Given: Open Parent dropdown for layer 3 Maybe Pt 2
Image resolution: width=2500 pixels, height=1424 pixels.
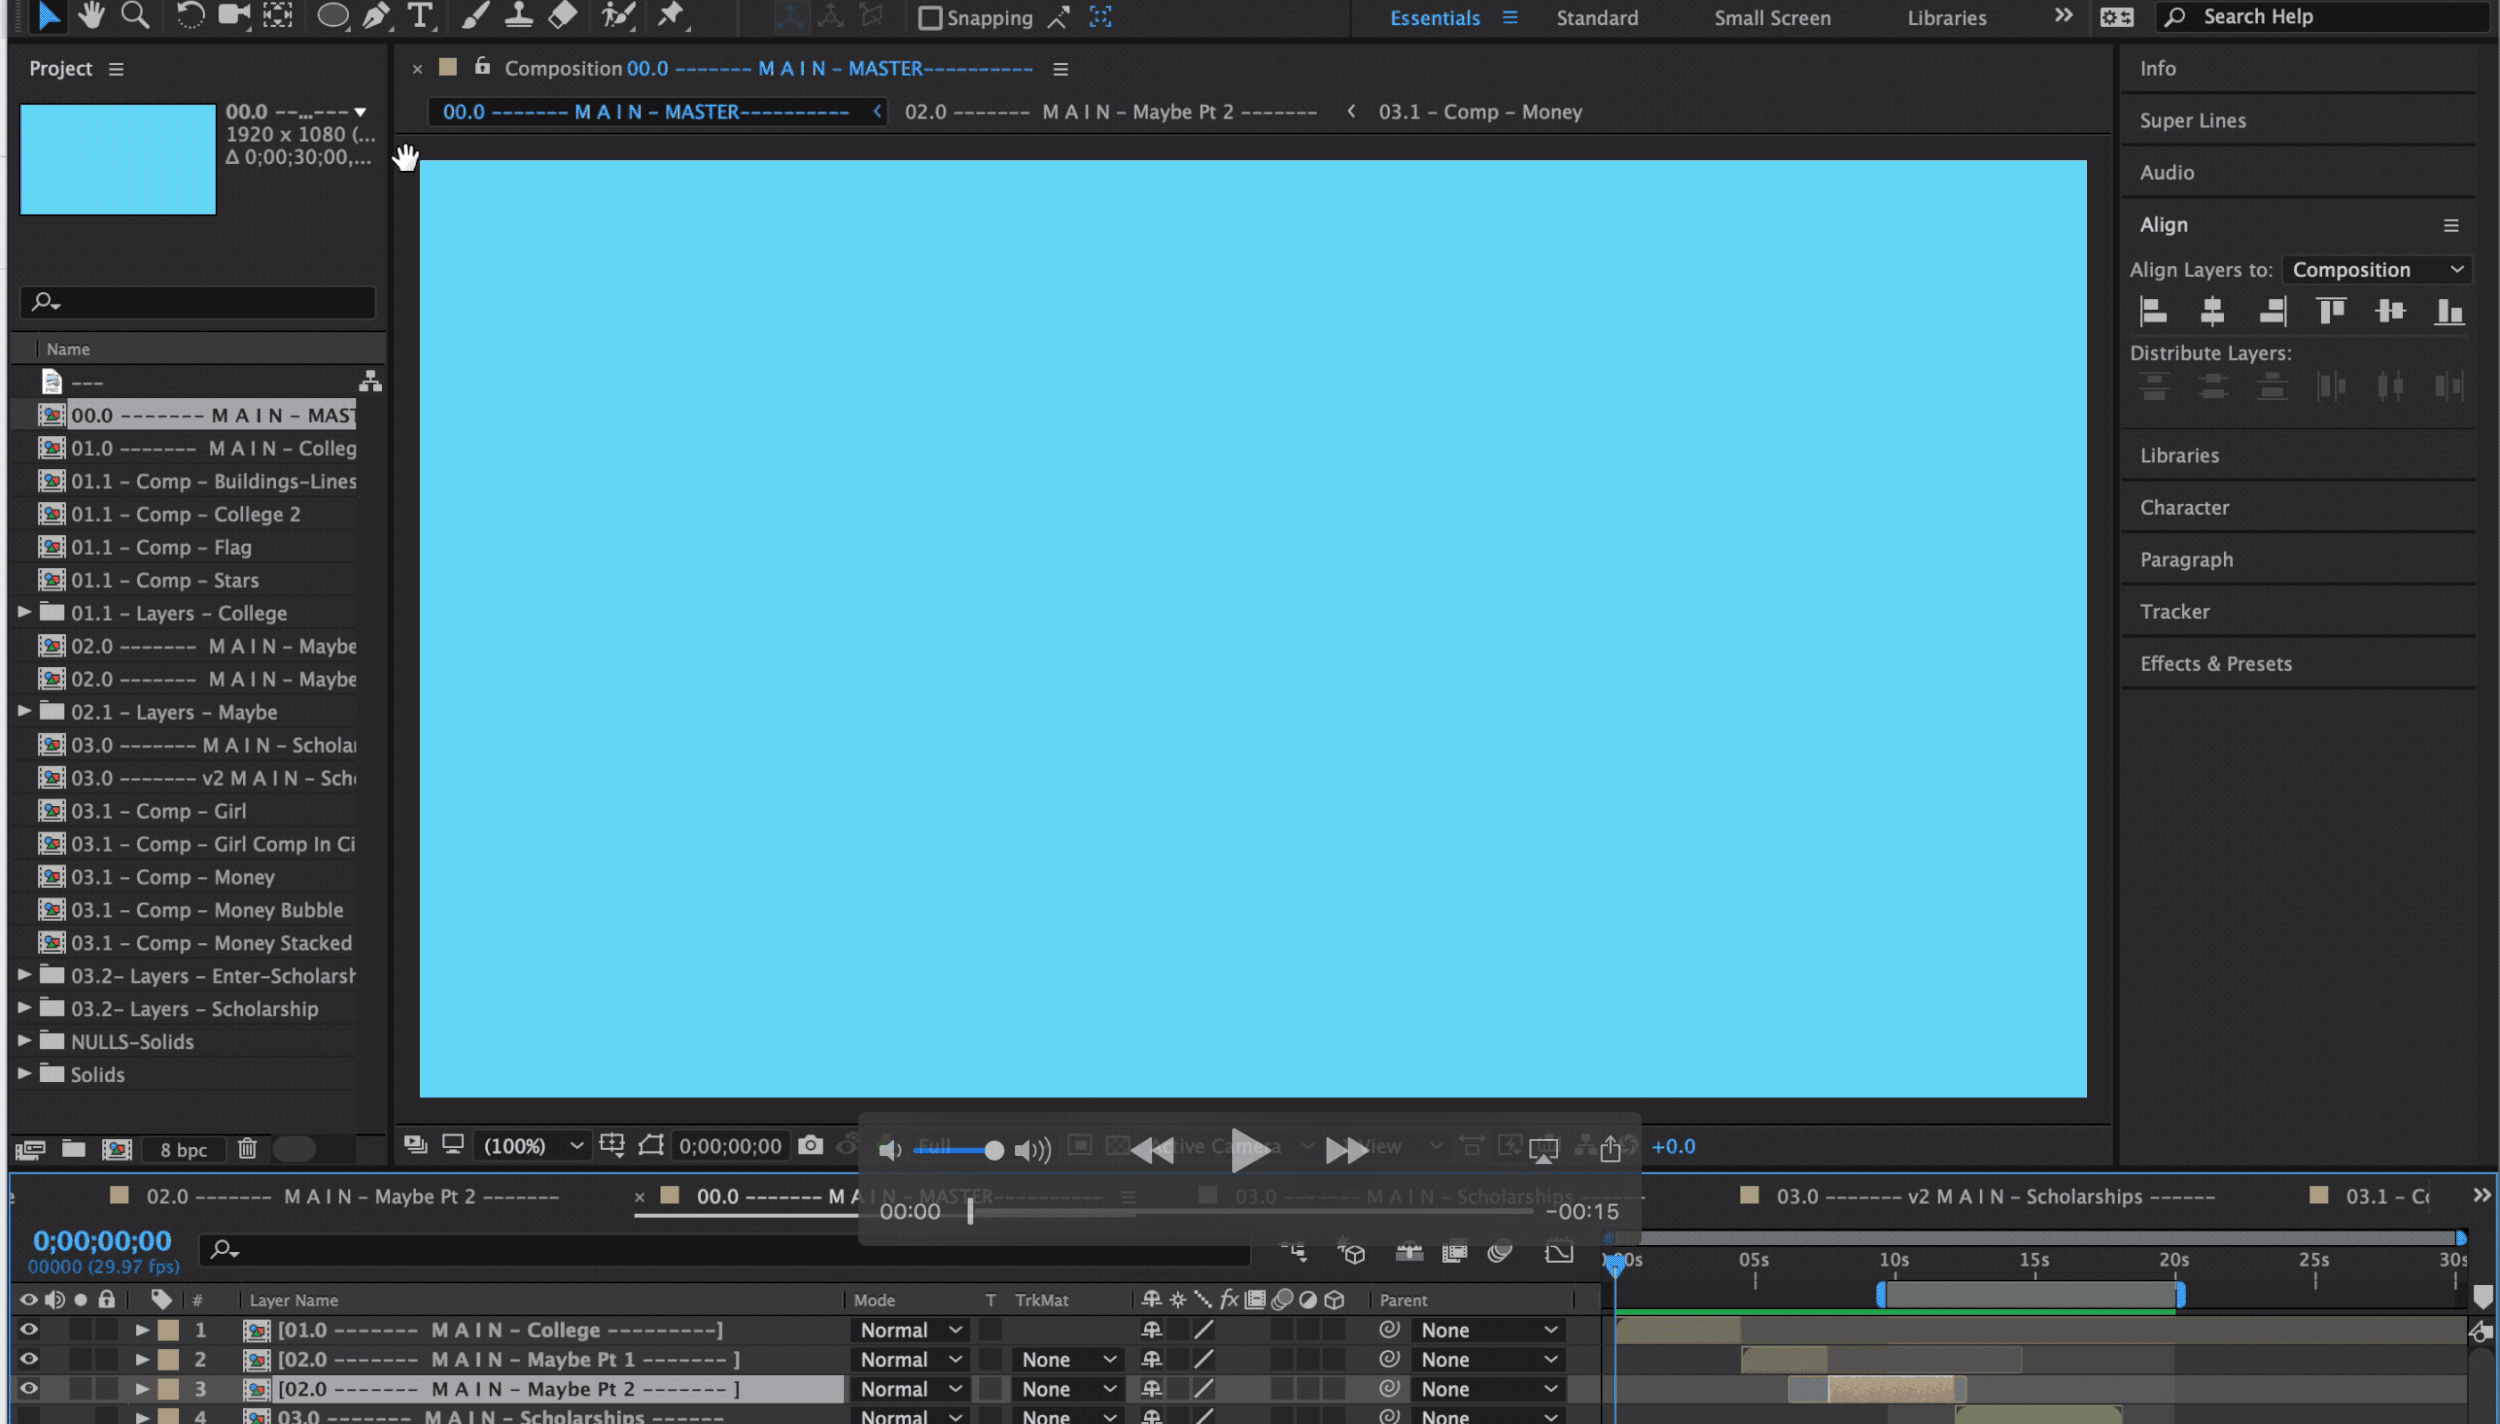Looking at the screenshot, I should (1487, 1389).
